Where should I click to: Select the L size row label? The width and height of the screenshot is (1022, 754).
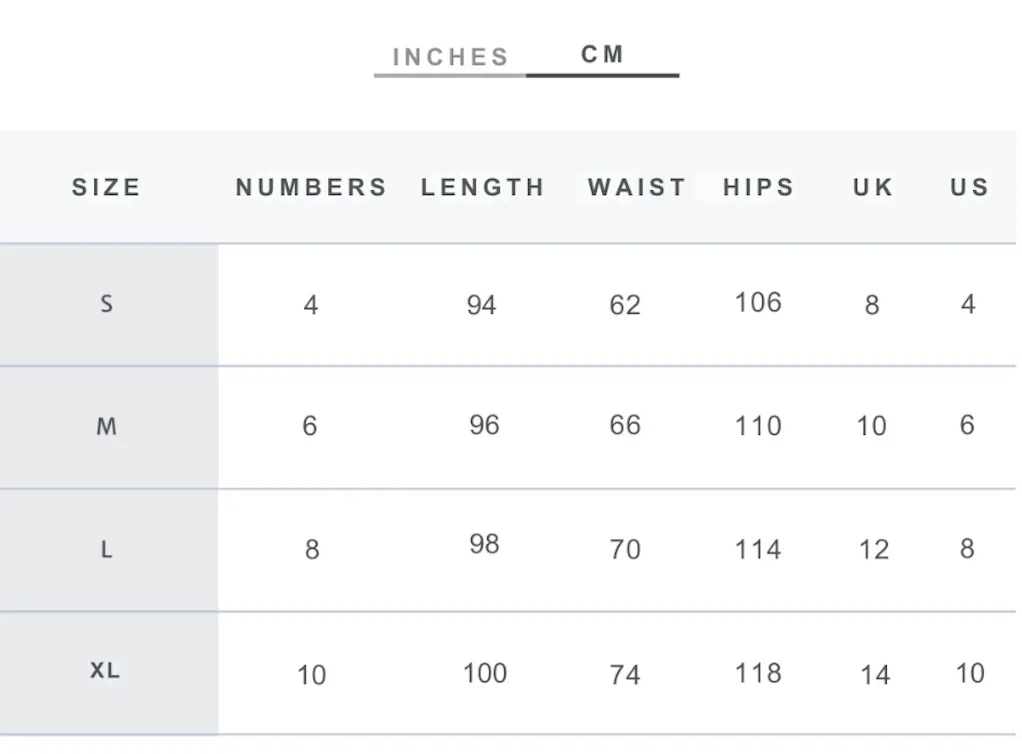point(107,550)
